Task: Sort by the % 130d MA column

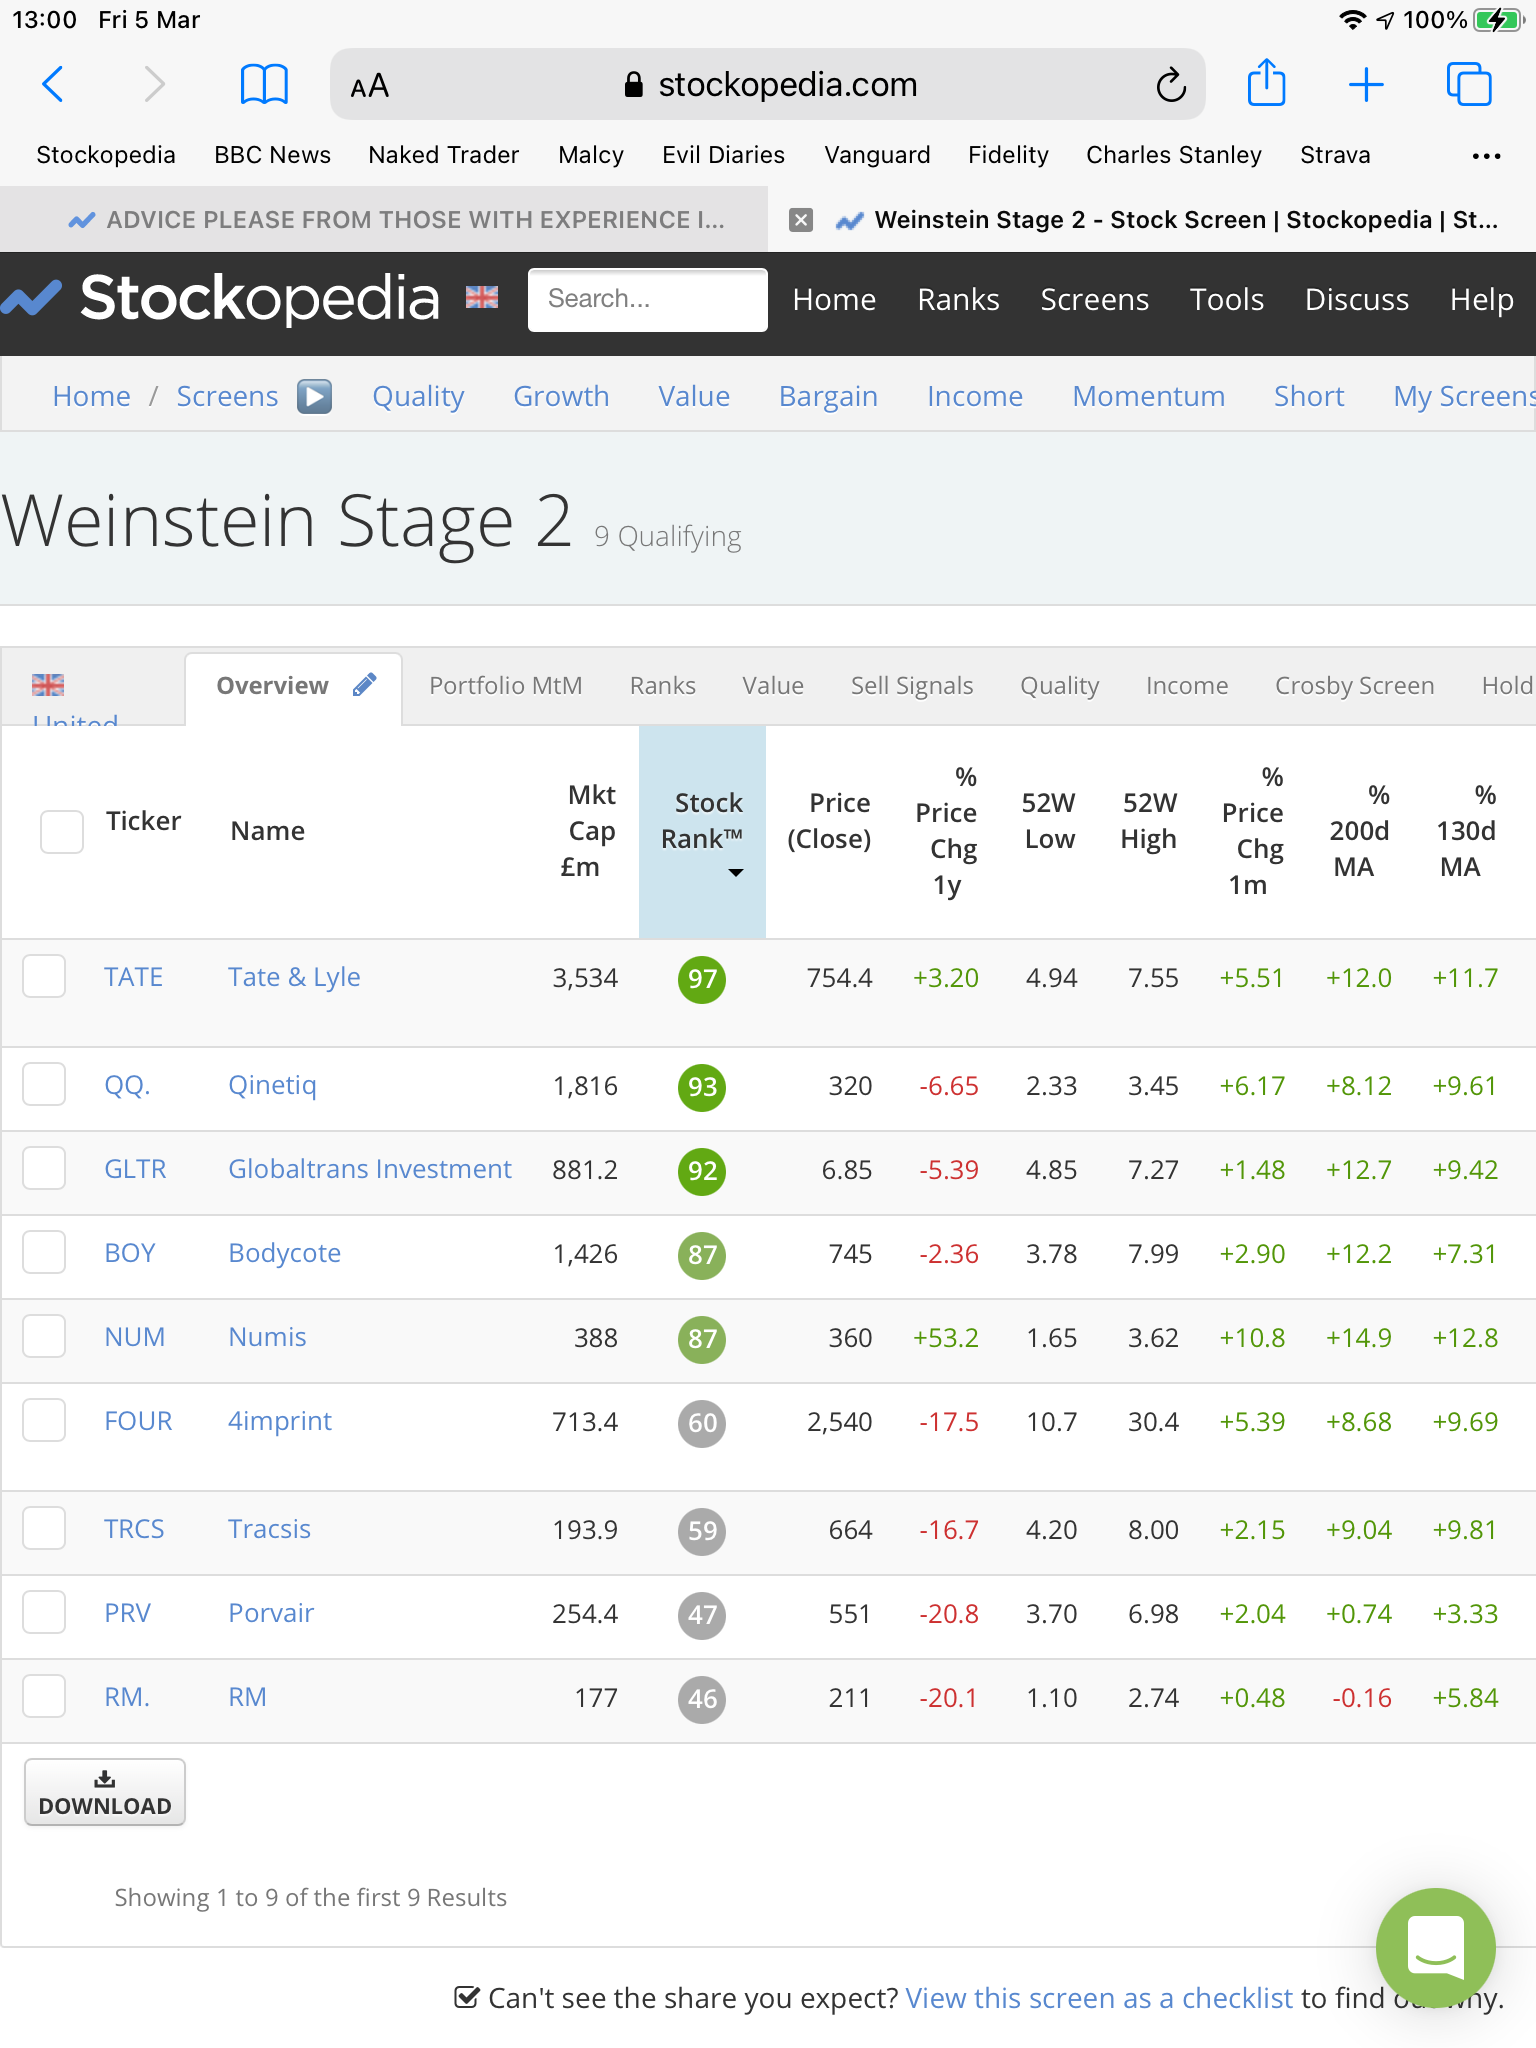Action: click(x=1466, y=831)
